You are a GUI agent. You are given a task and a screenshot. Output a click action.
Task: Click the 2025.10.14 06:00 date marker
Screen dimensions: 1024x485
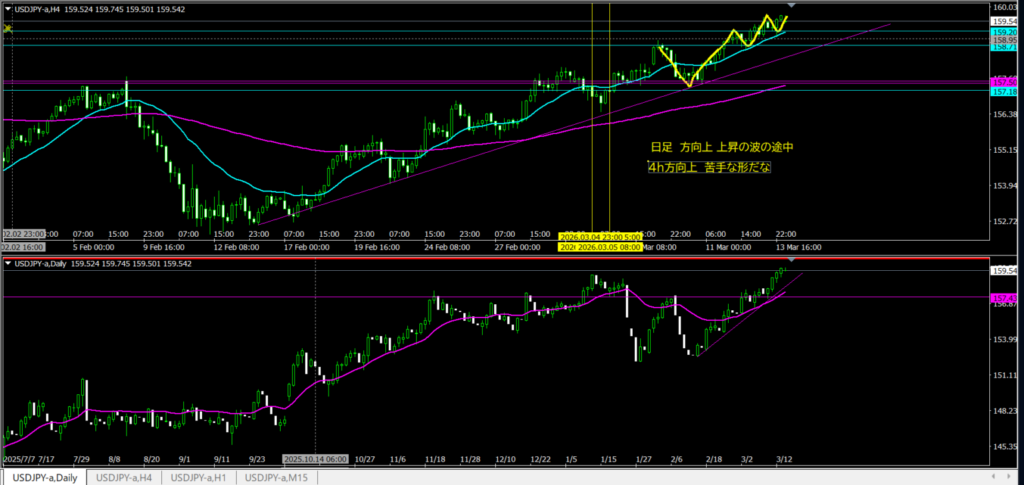[314, 458]
